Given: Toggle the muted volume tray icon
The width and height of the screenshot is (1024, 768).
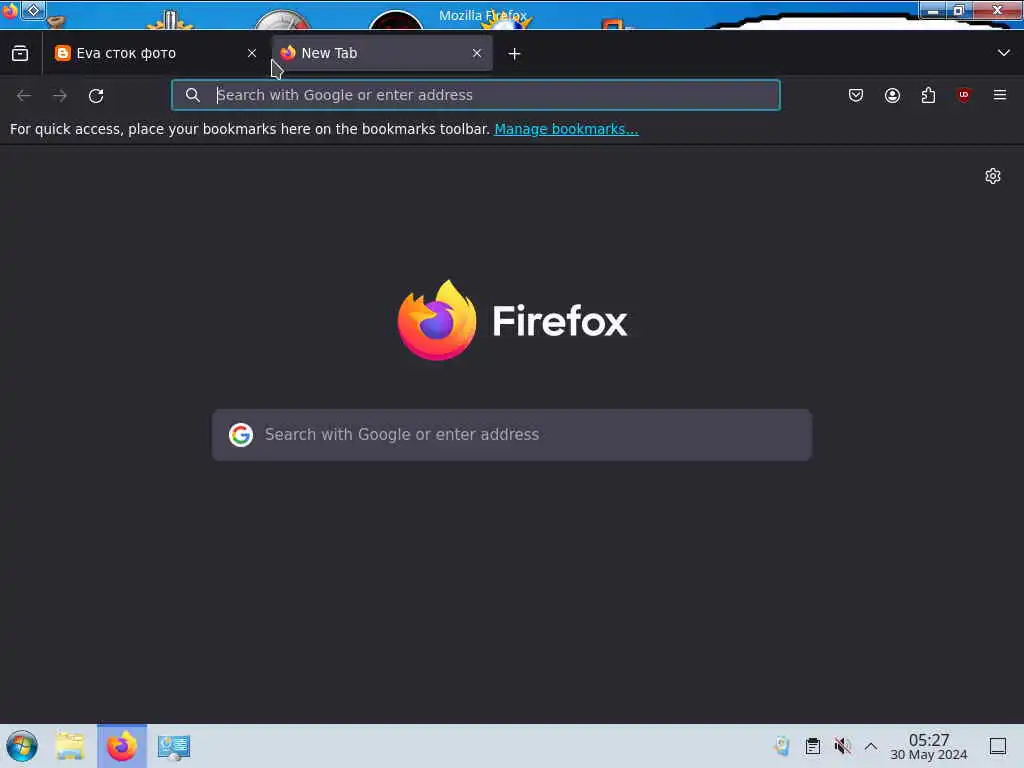Looking at the screenshot, I should coord(842,746).
